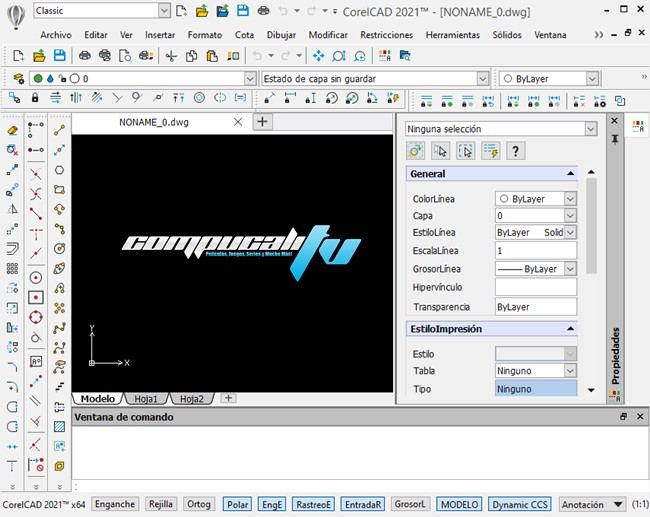This screenshot has width=650, height=517.
Task: Toggle Dynamic CCS in status bar
Action: point(520,505)
